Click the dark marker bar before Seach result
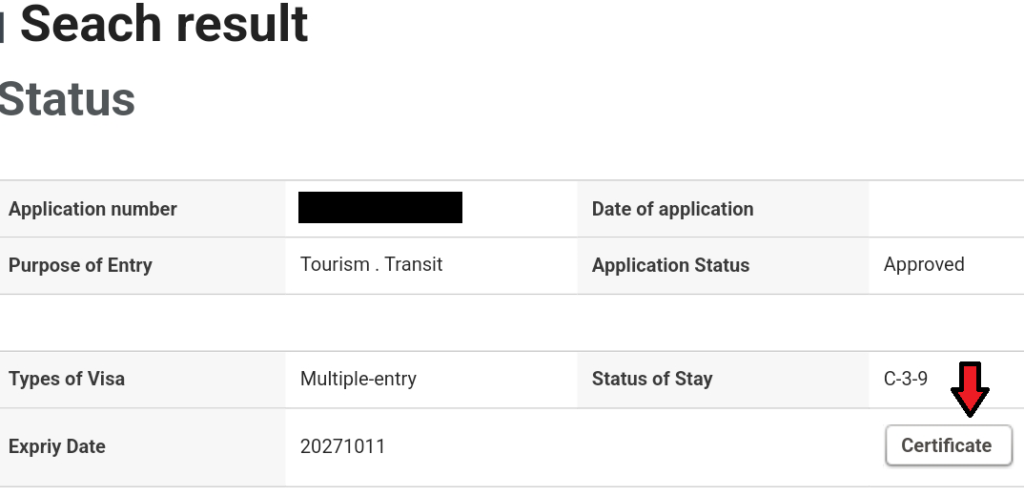This screenshot has height=495, width=1024. point(2,29)
